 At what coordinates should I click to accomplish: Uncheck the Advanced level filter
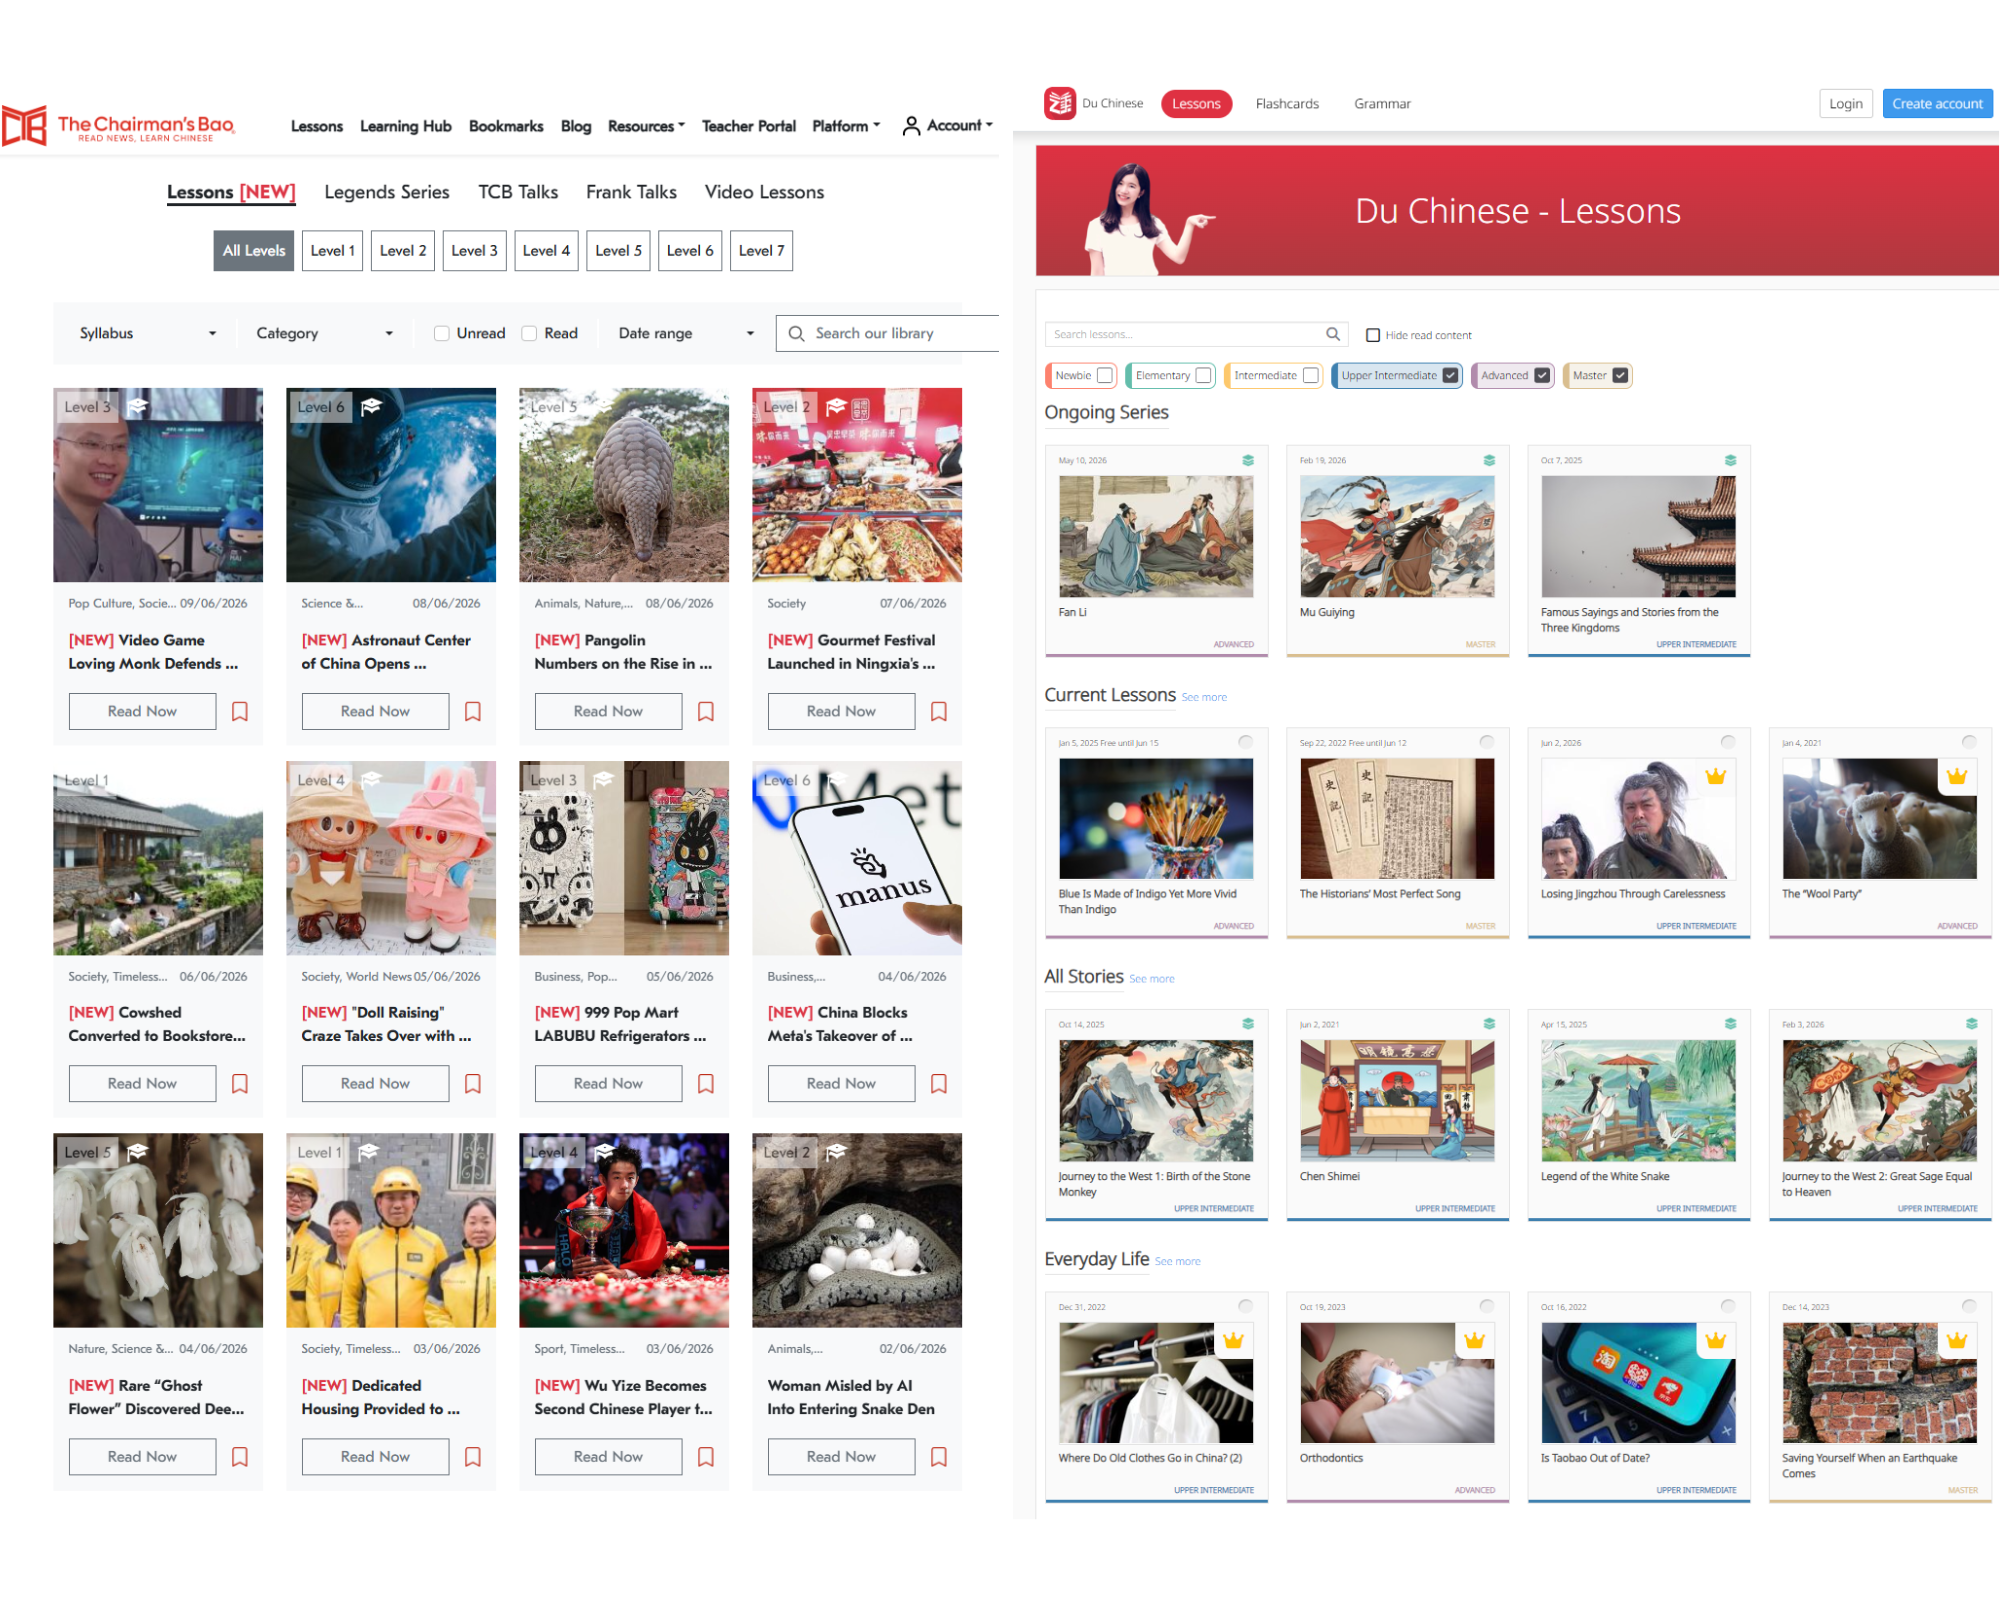pyautogui.click(x=1542, y=375)
